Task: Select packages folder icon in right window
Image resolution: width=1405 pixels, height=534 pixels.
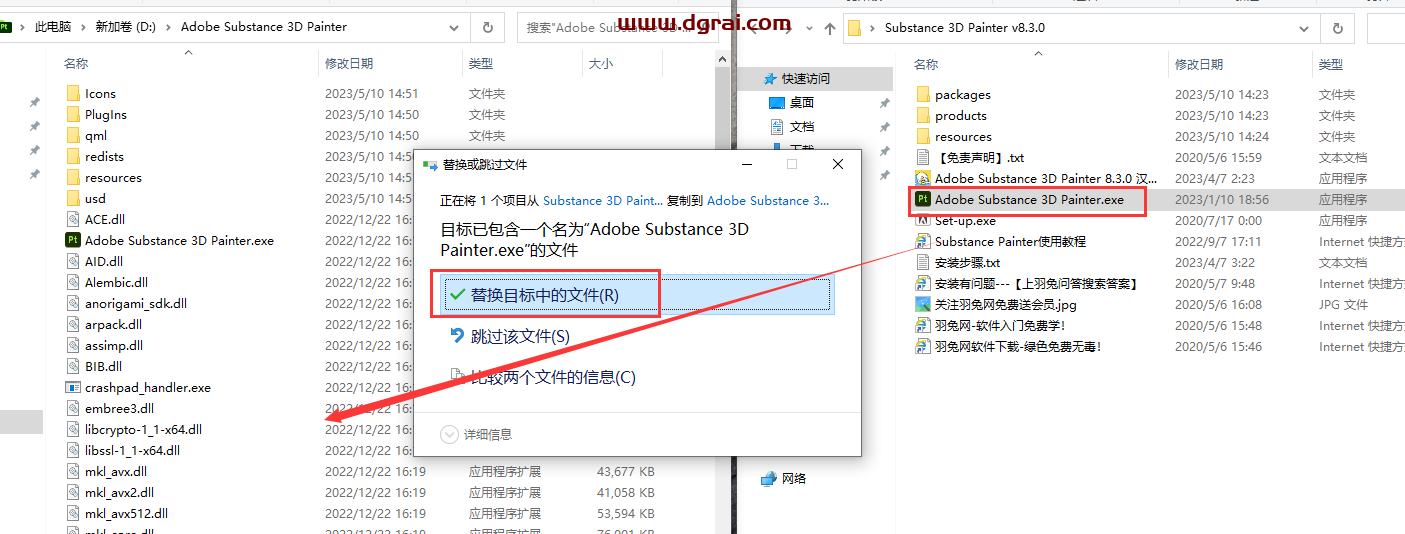Action: [x=923, y=94]
